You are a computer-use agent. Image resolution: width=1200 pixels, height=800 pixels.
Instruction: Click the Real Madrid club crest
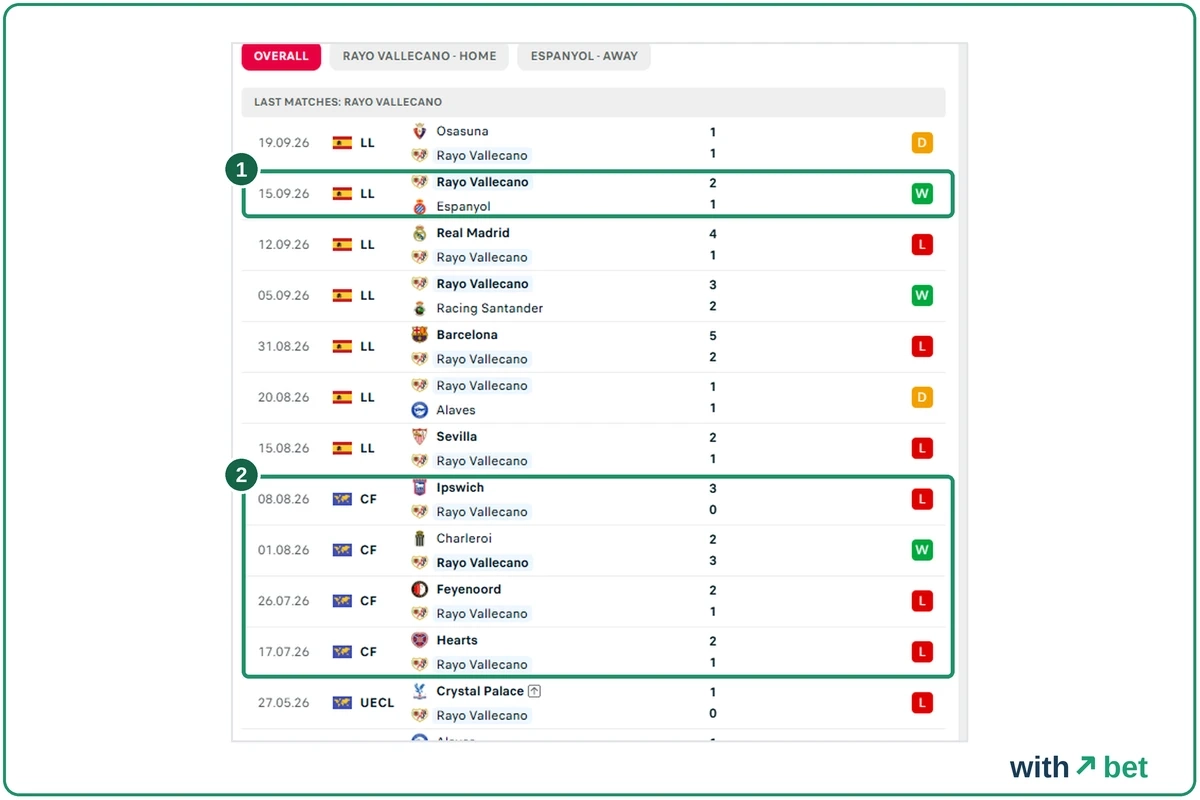(x=420, y=233)
